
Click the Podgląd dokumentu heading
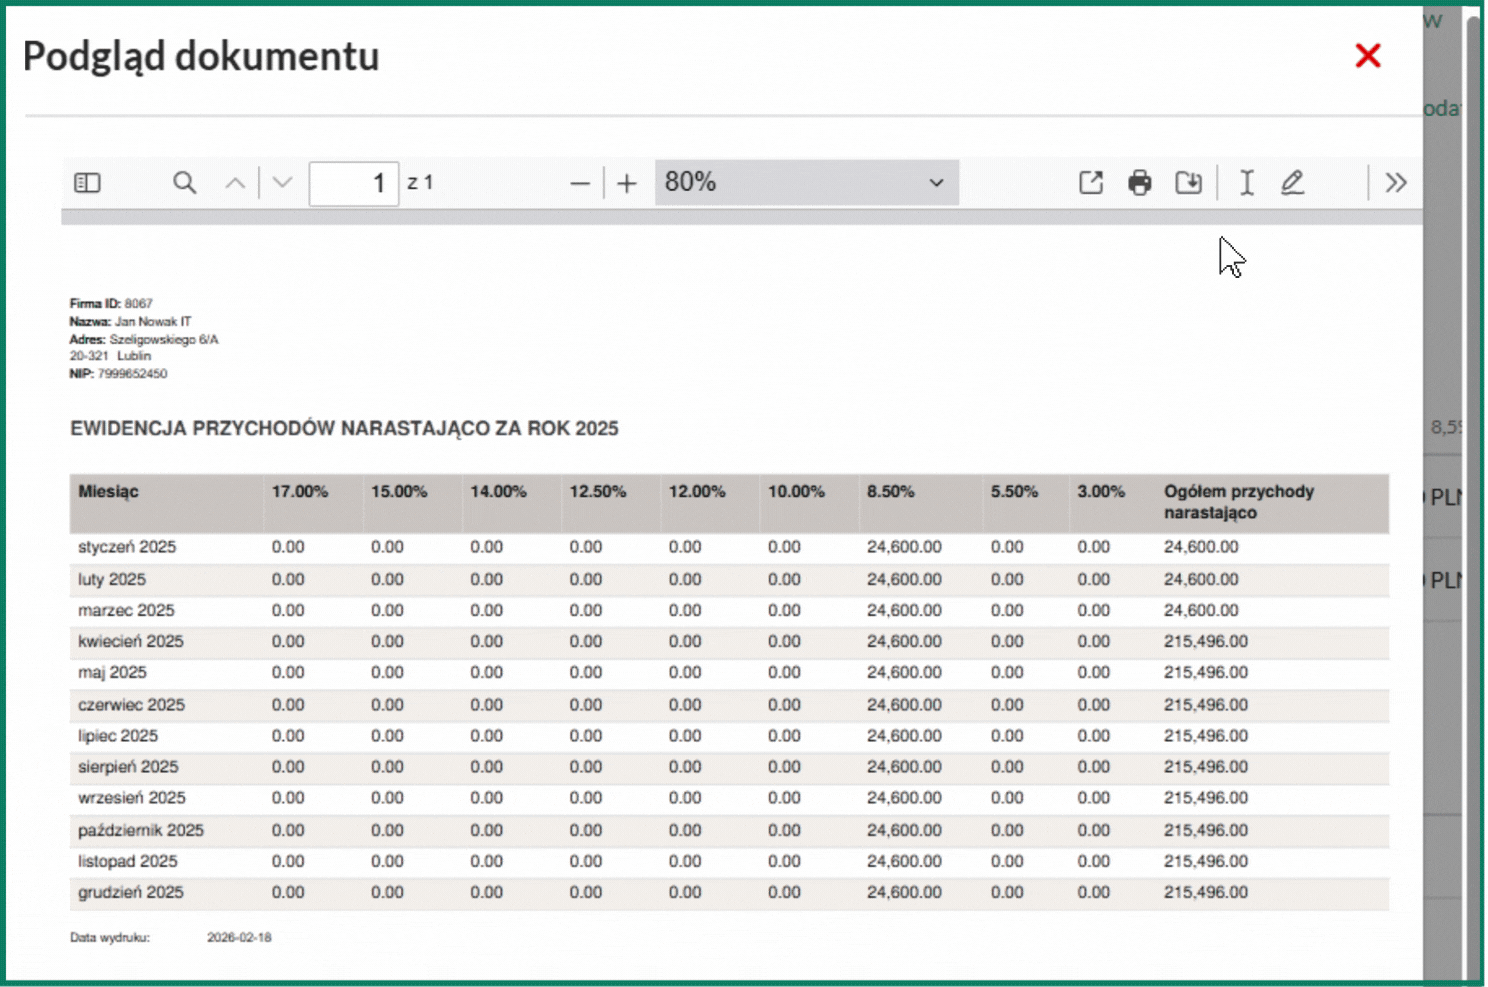click(201, 56)
